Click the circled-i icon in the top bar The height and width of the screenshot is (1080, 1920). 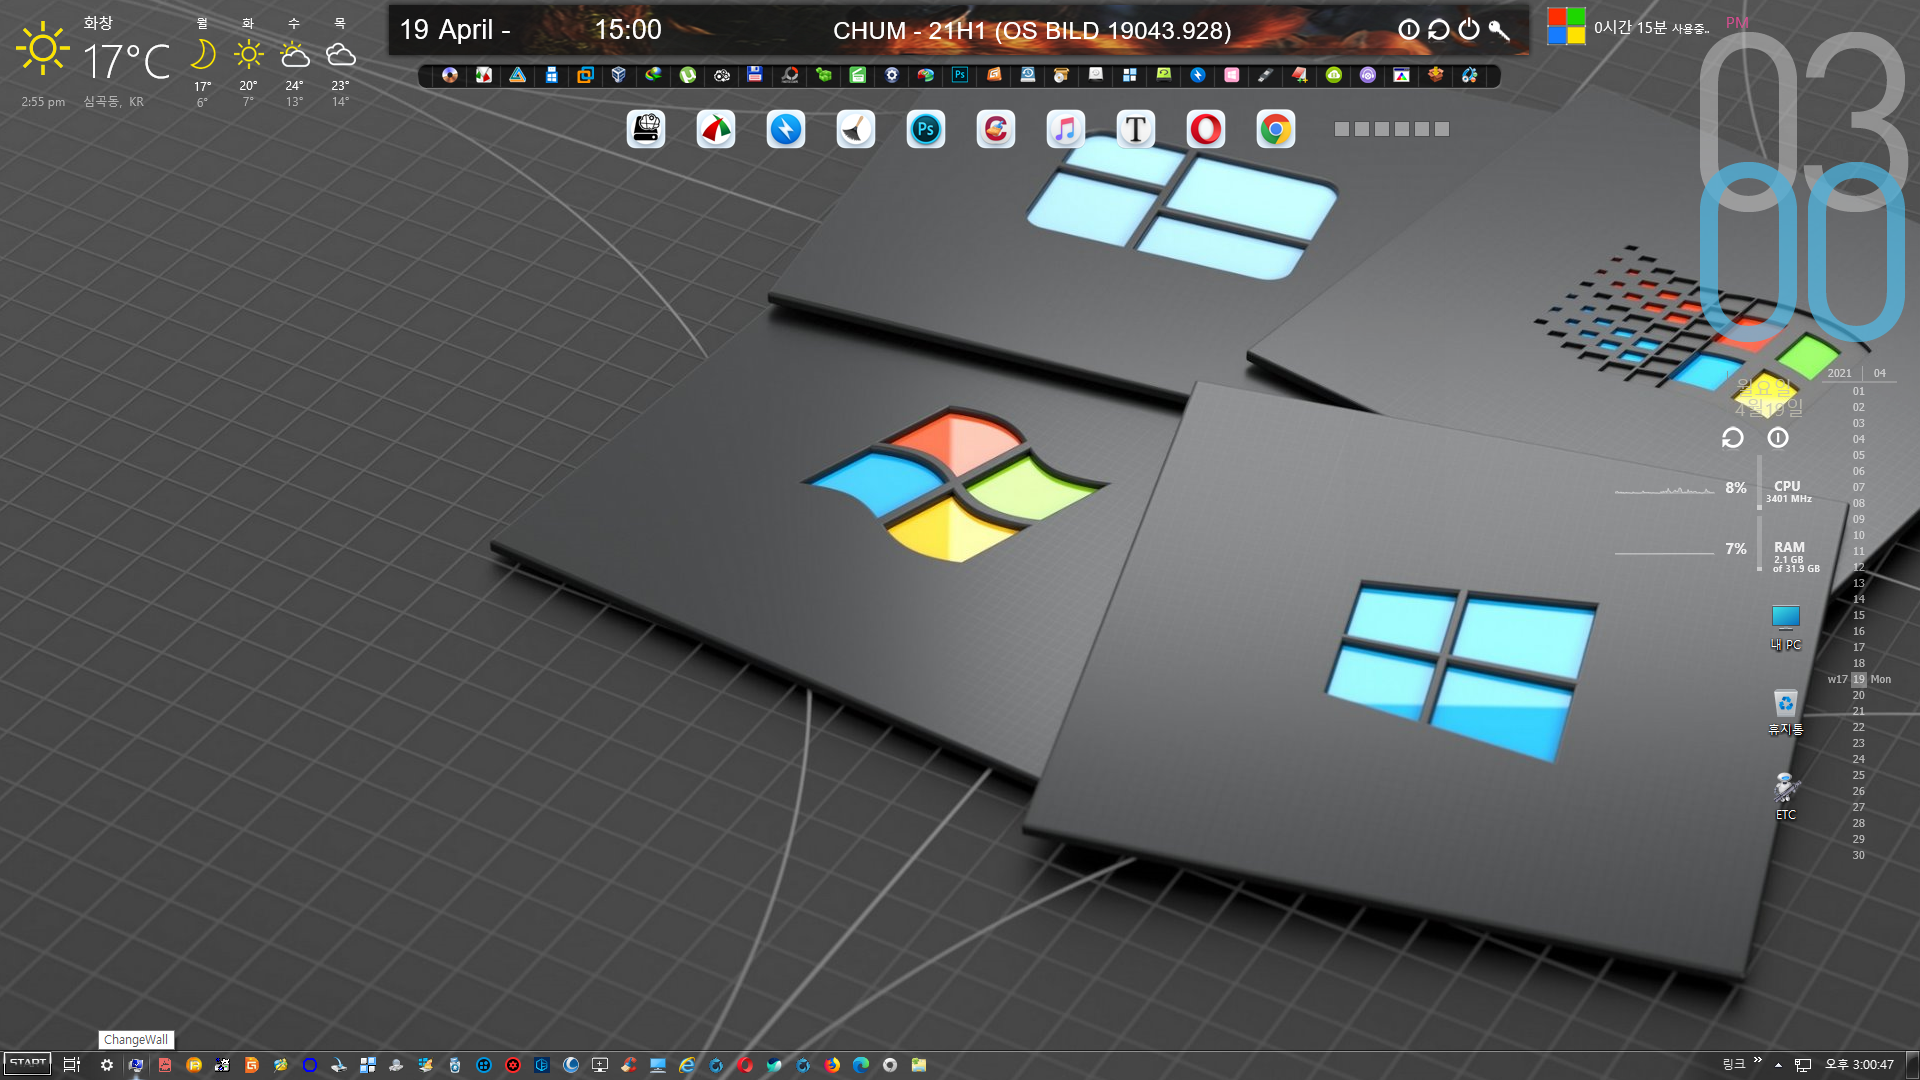[x=1409, y=30]
